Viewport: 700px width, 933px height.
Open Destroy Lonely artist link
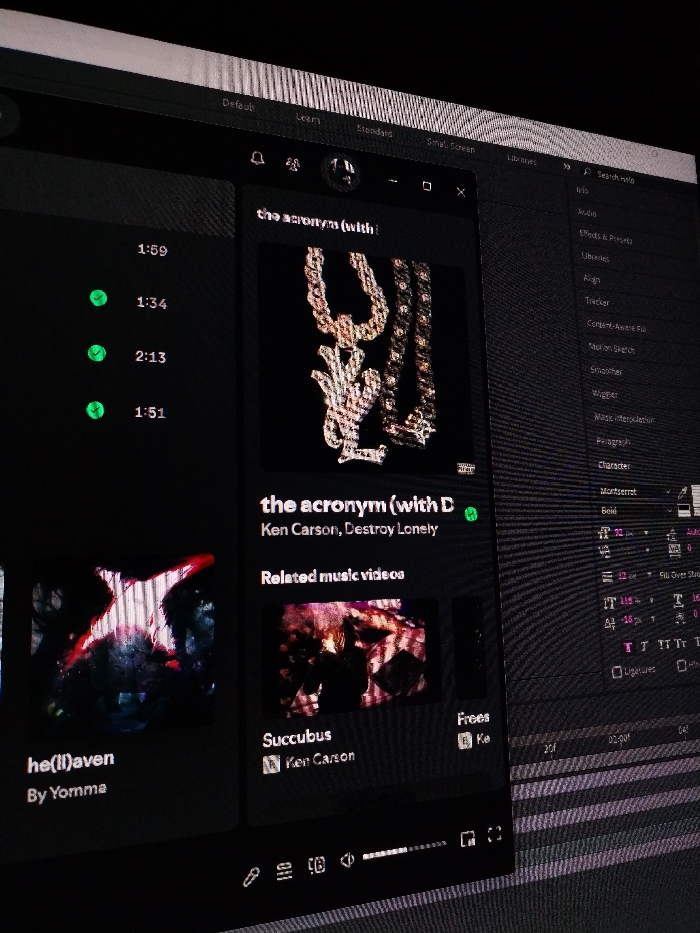click(392, 528)
